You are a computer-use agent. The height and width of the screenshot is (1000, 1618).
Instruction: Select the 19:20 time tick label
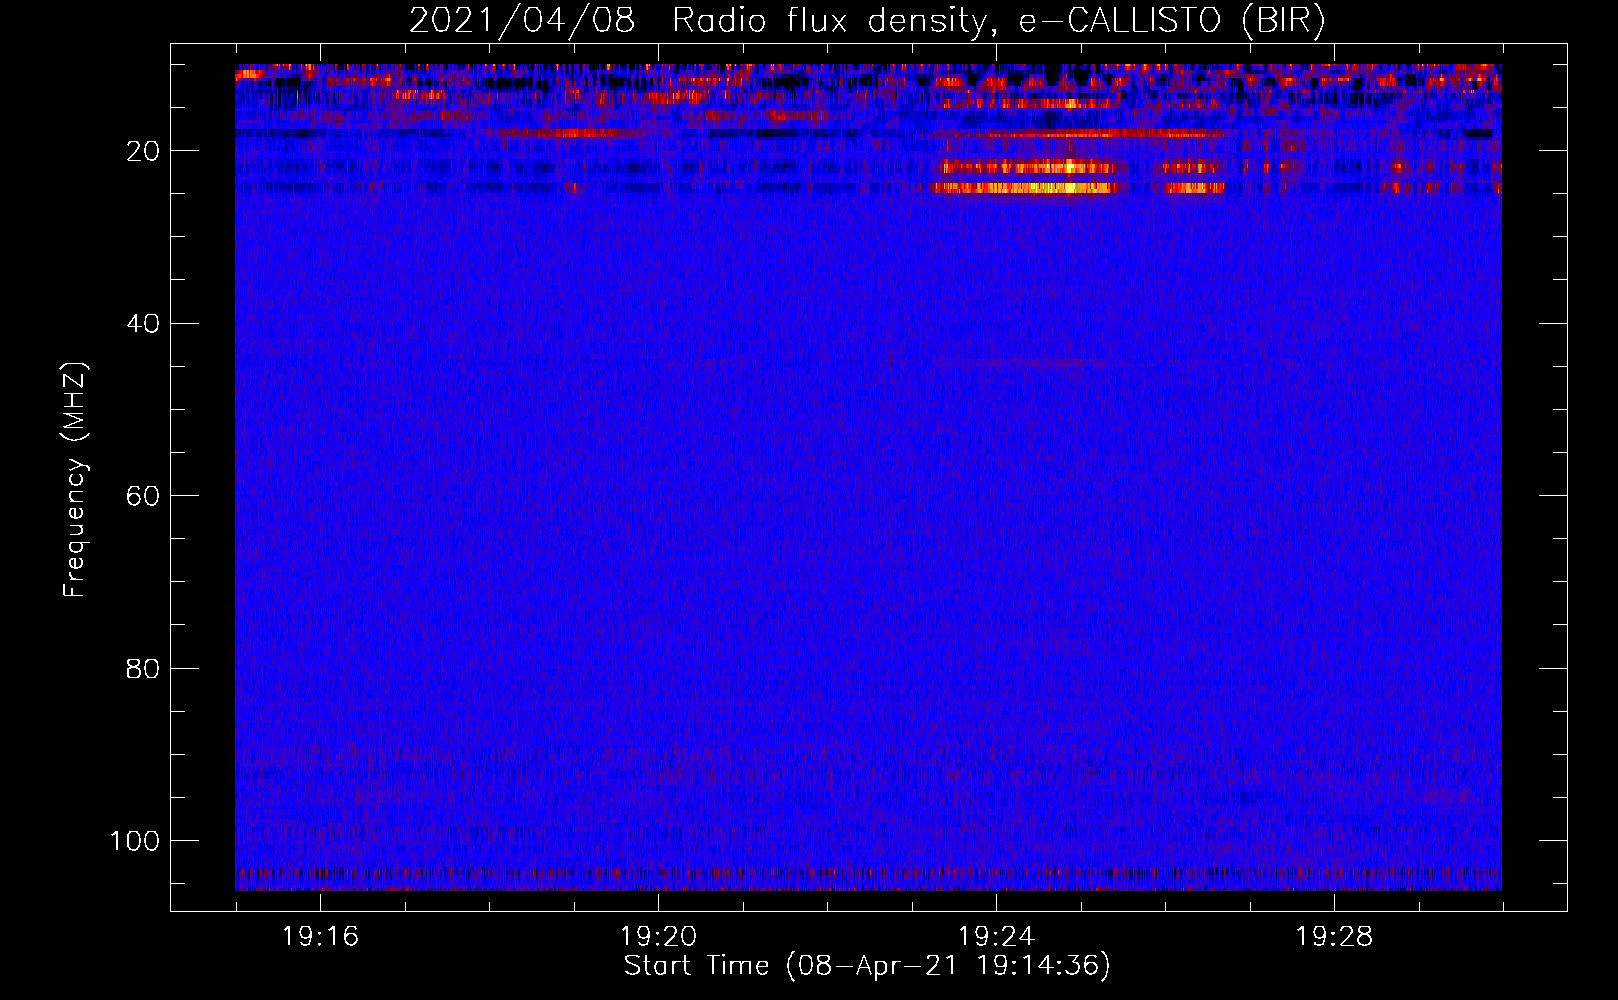pos(658,937)
